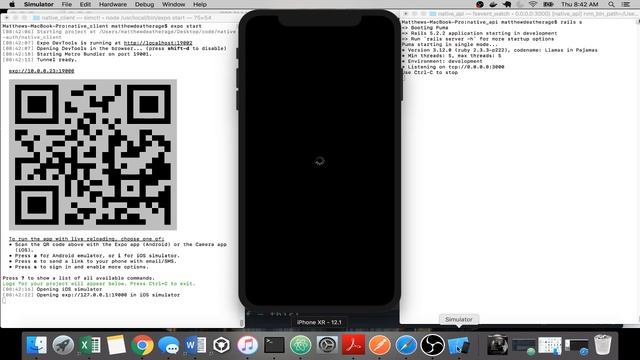Open the Simulator app menu
640x360 pixels.
[x=39, y=4]
